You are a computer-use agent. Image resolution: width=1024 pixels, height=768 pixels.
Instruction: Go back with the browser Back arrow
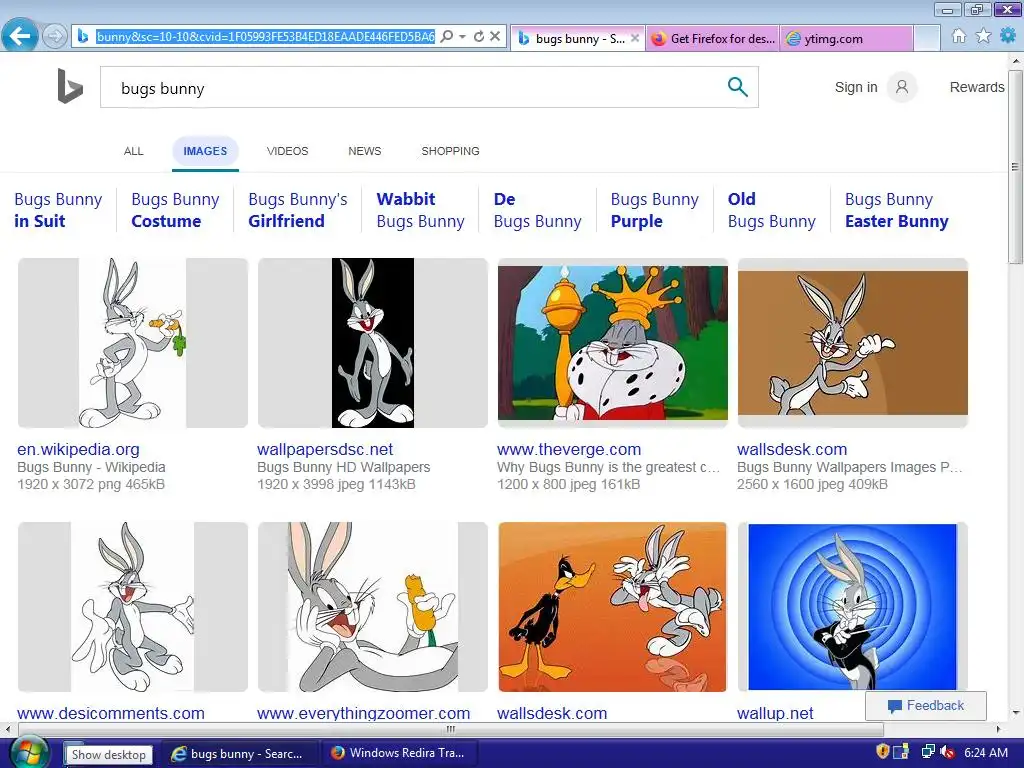20,35
